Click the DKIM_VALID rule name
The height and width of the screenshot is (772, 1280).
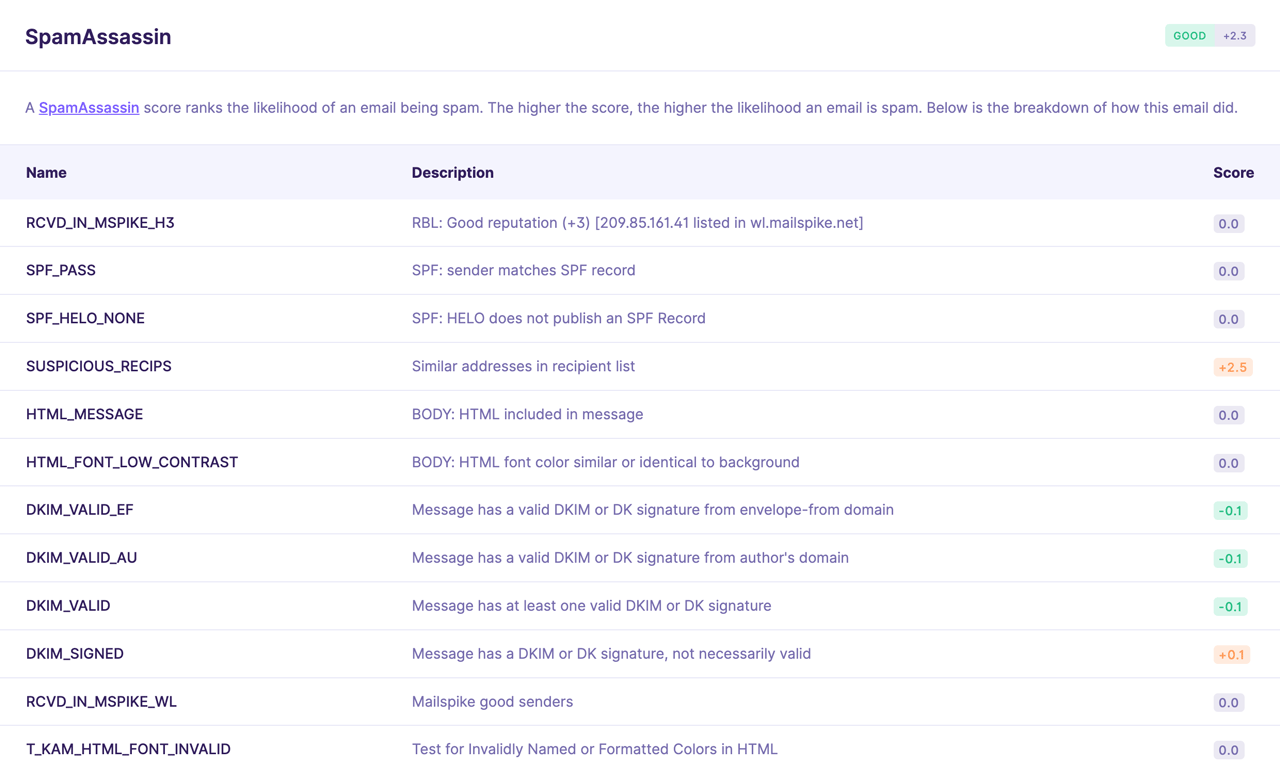tap(68, 605)
